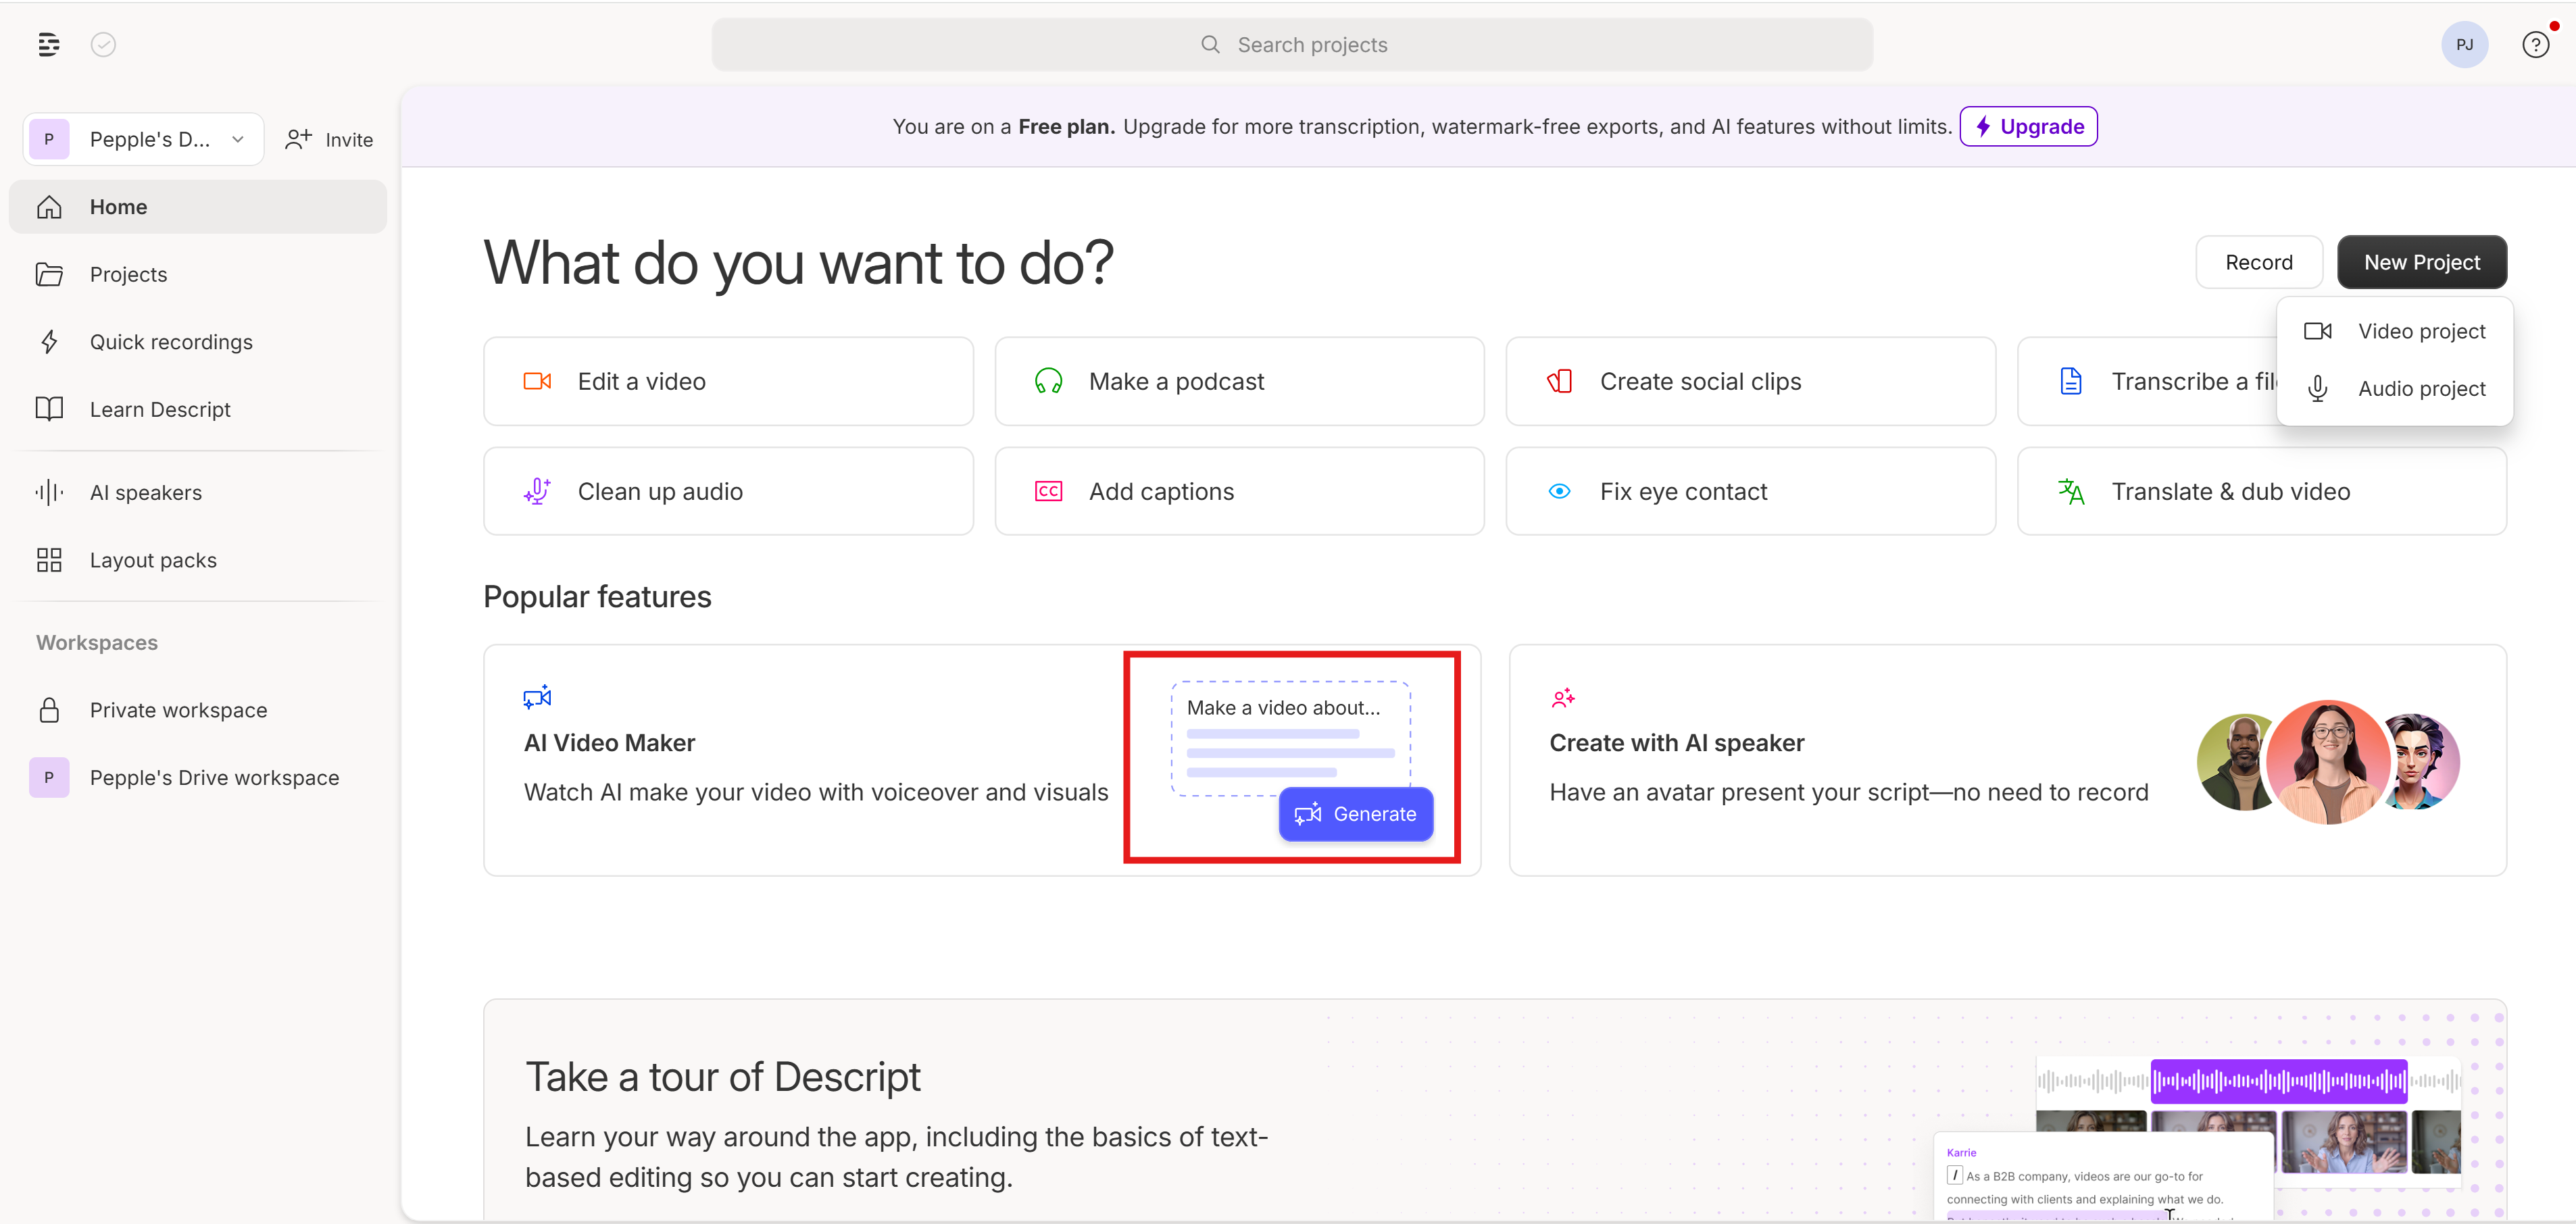Click the New Project button
This screenshot has height=1224, width=2576.
pos(2421,262)
